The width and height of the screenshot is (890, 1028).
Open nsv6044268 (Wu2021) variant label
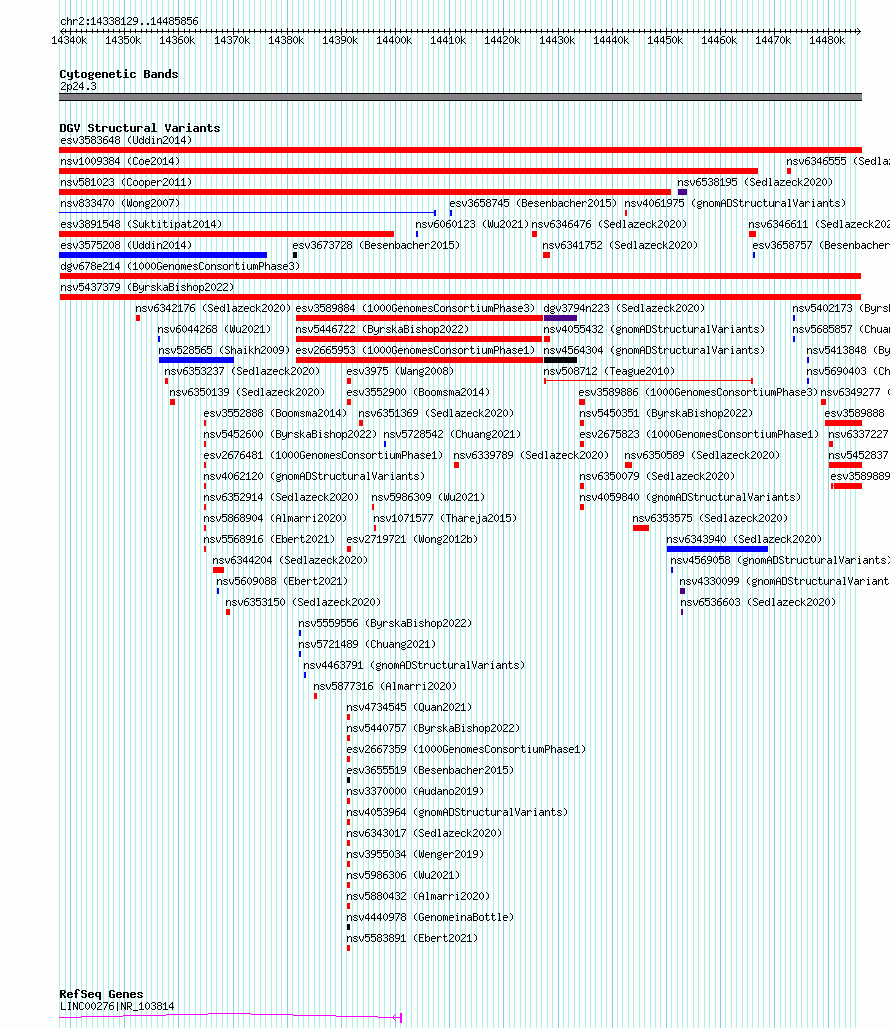(214, 329)
